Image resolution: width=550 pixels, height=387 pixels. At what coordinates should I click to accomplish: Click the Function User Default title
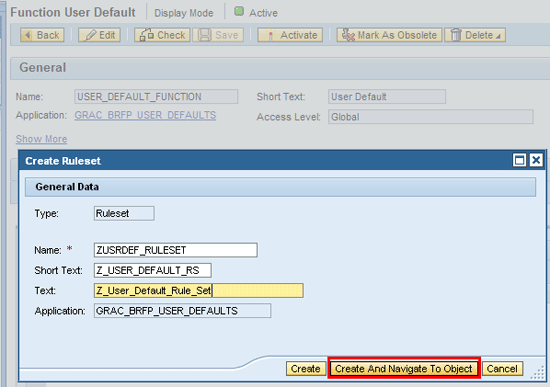73,13
